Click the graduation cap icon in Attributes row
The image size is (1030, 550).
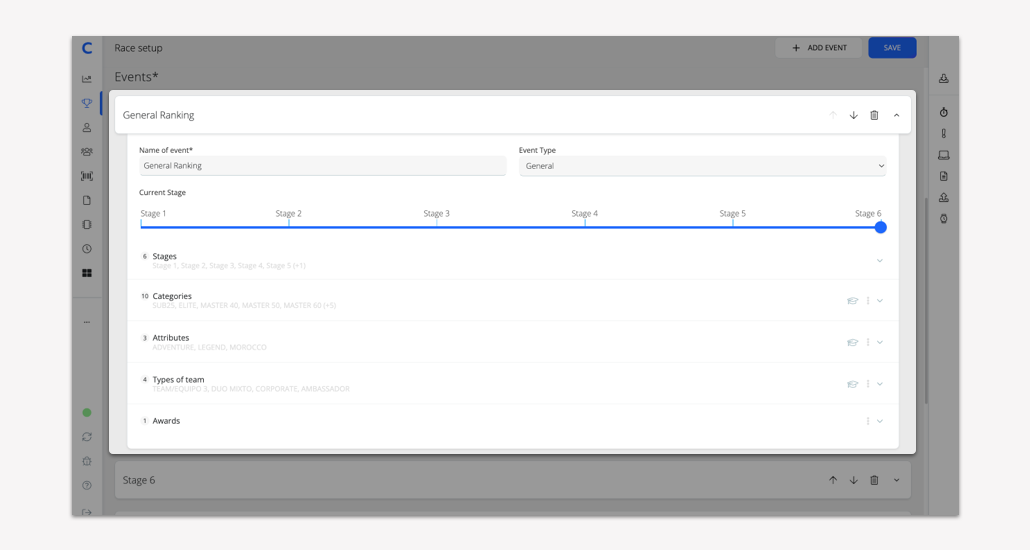click(852, 342)
